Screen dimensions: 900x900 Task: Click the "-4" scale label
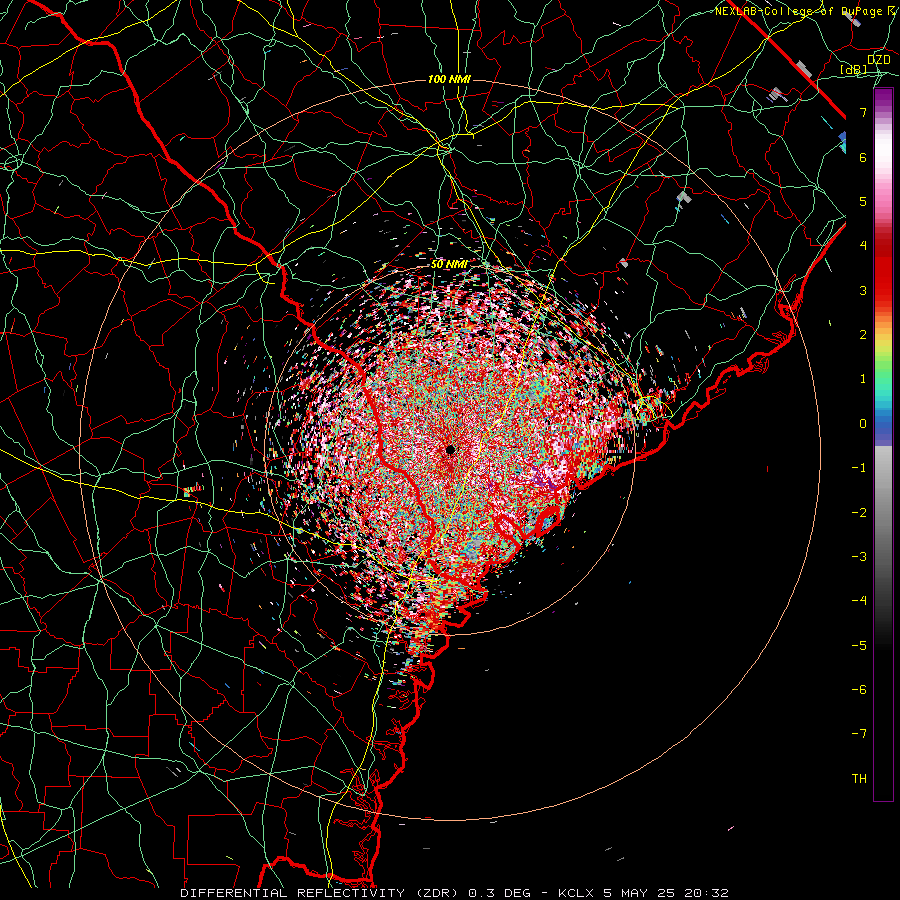pos(859,601)
